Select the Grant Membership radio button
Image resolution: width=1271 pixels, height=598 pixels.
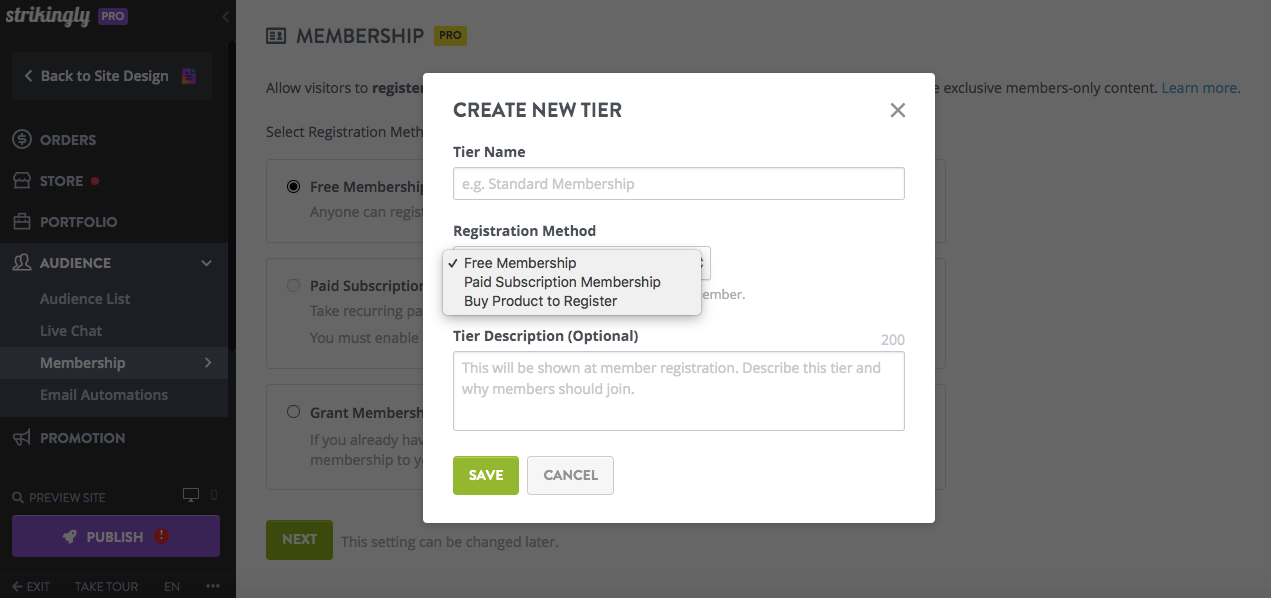click(x=293, y=411)
